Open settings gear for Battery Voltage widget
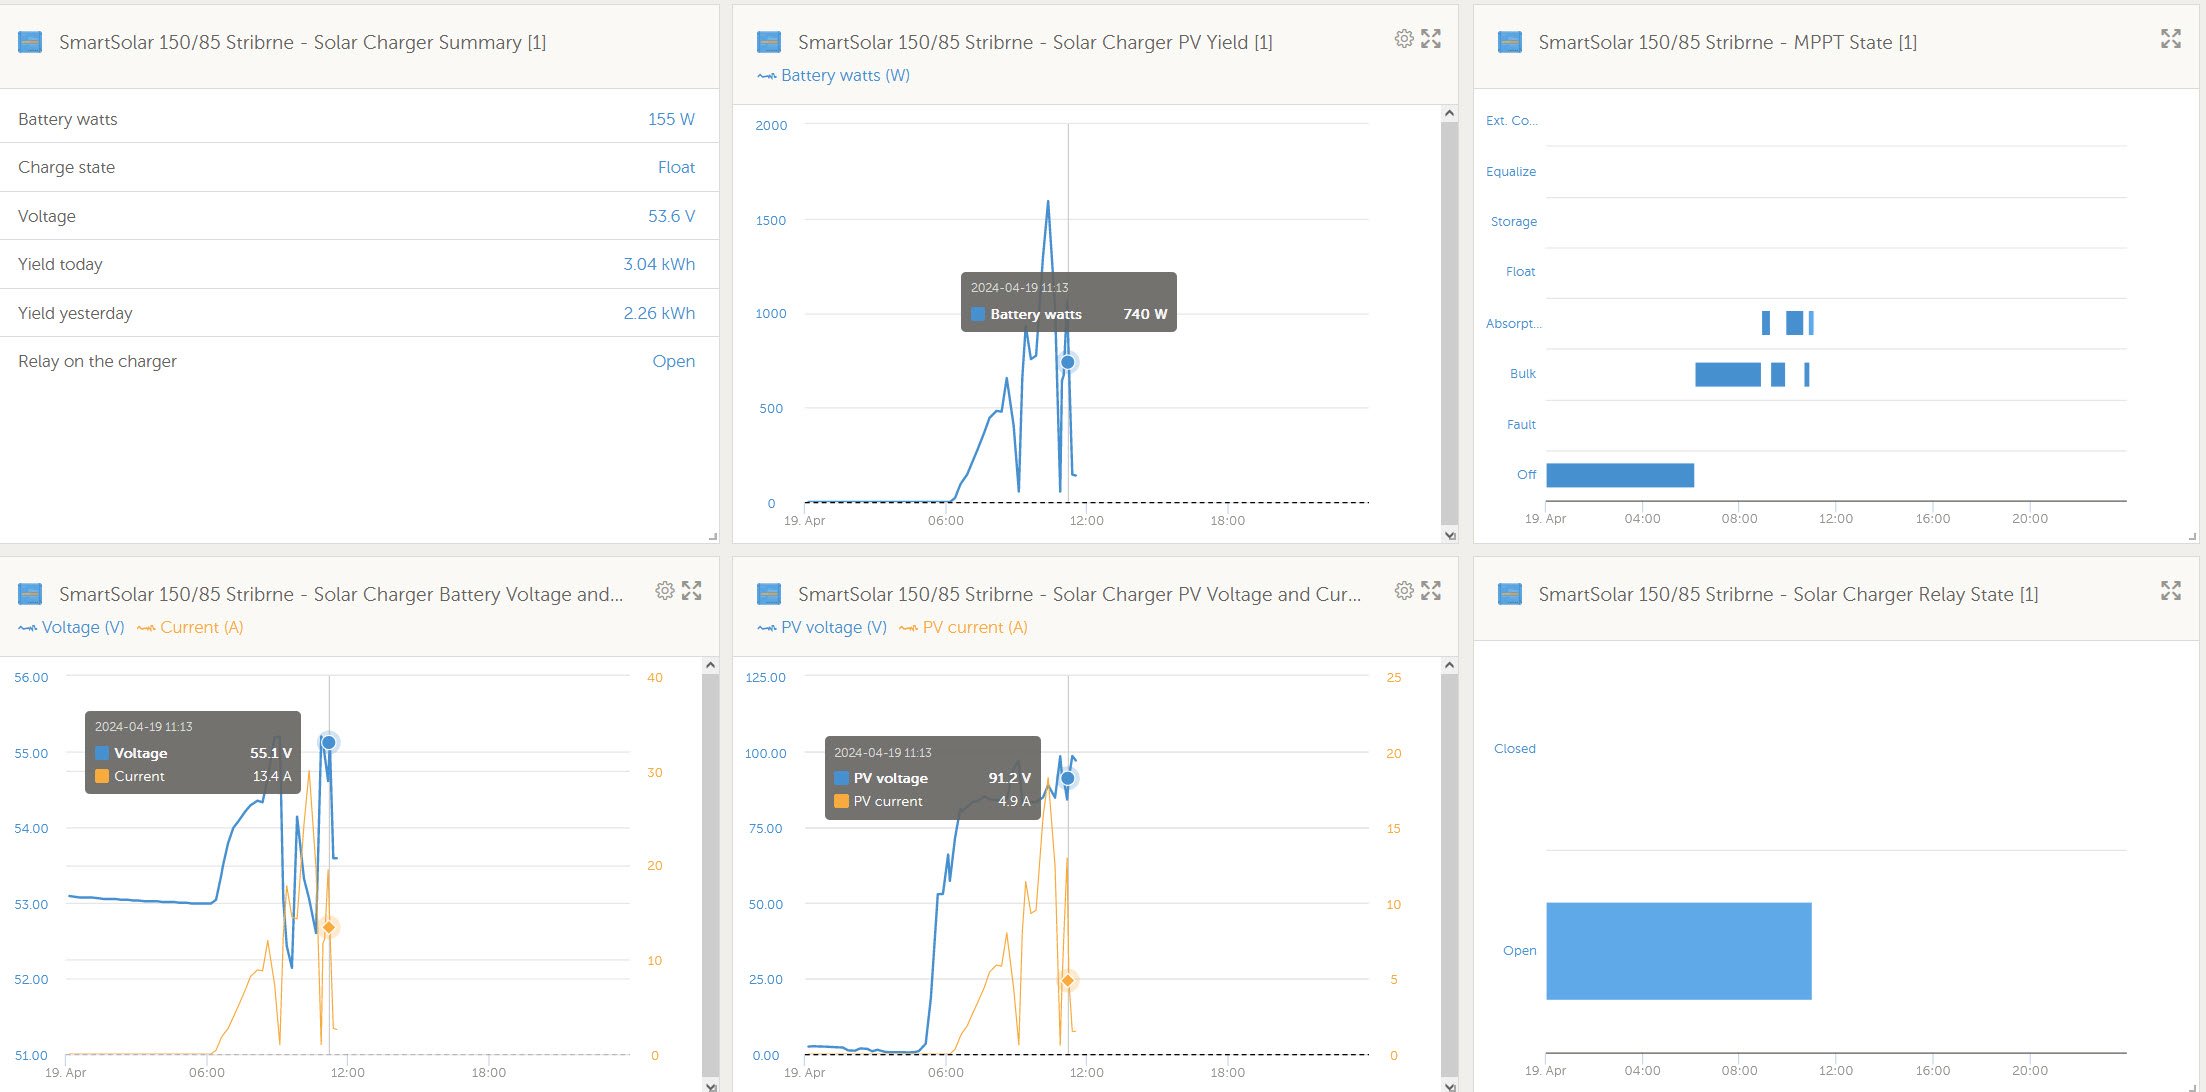Image resolution: width=2206 pixels, height=1092 pixels. [664, 591]
